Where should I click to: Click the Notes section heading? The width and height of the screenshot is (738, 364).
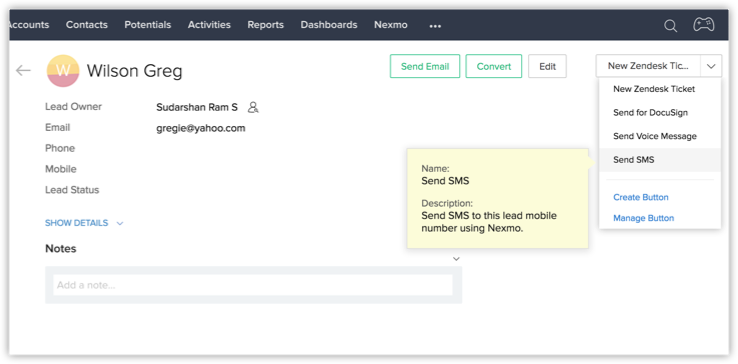point(61,249)
